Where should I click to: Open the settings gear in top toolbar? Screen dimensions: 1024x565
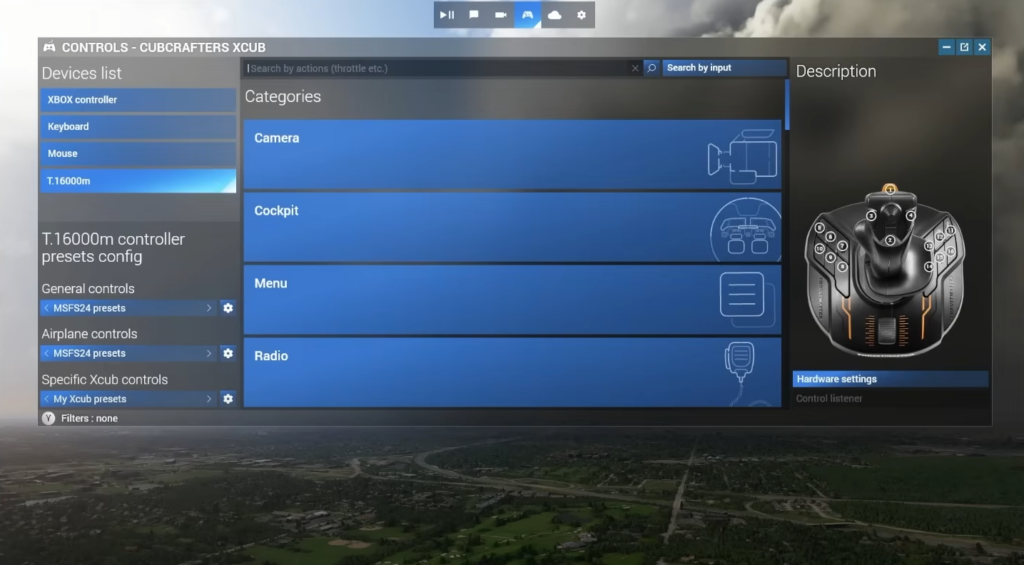coord(581,15)
